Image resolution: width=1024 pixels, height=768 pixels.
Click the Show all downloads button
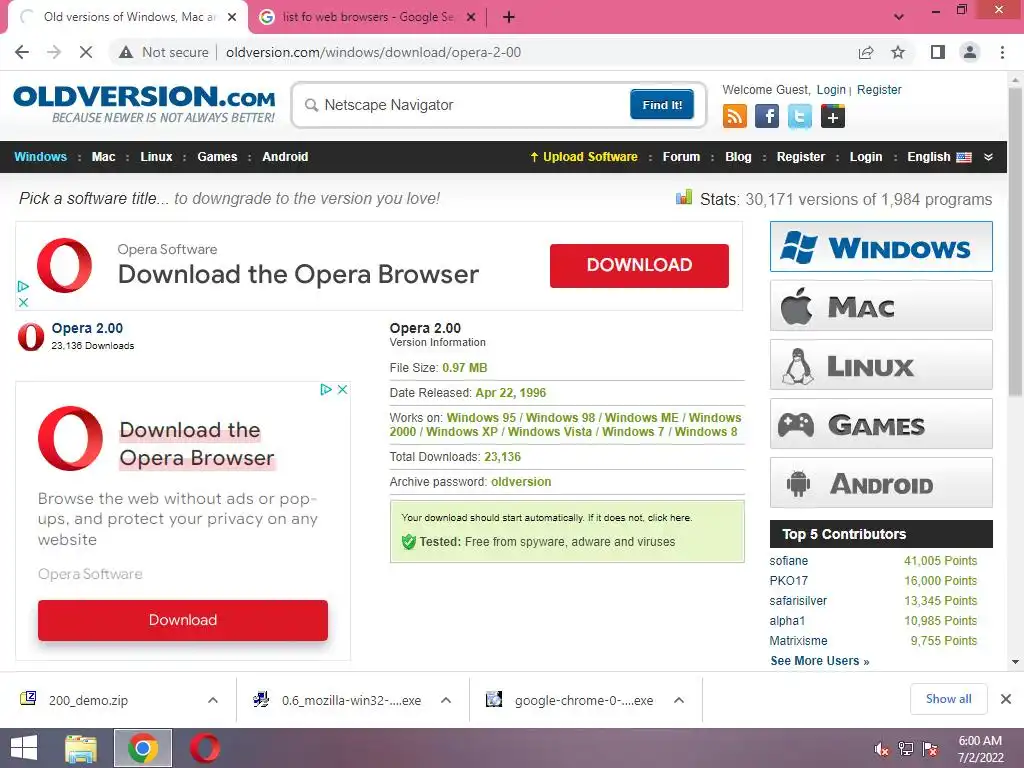pyautogui.click(x=948, y=699)
